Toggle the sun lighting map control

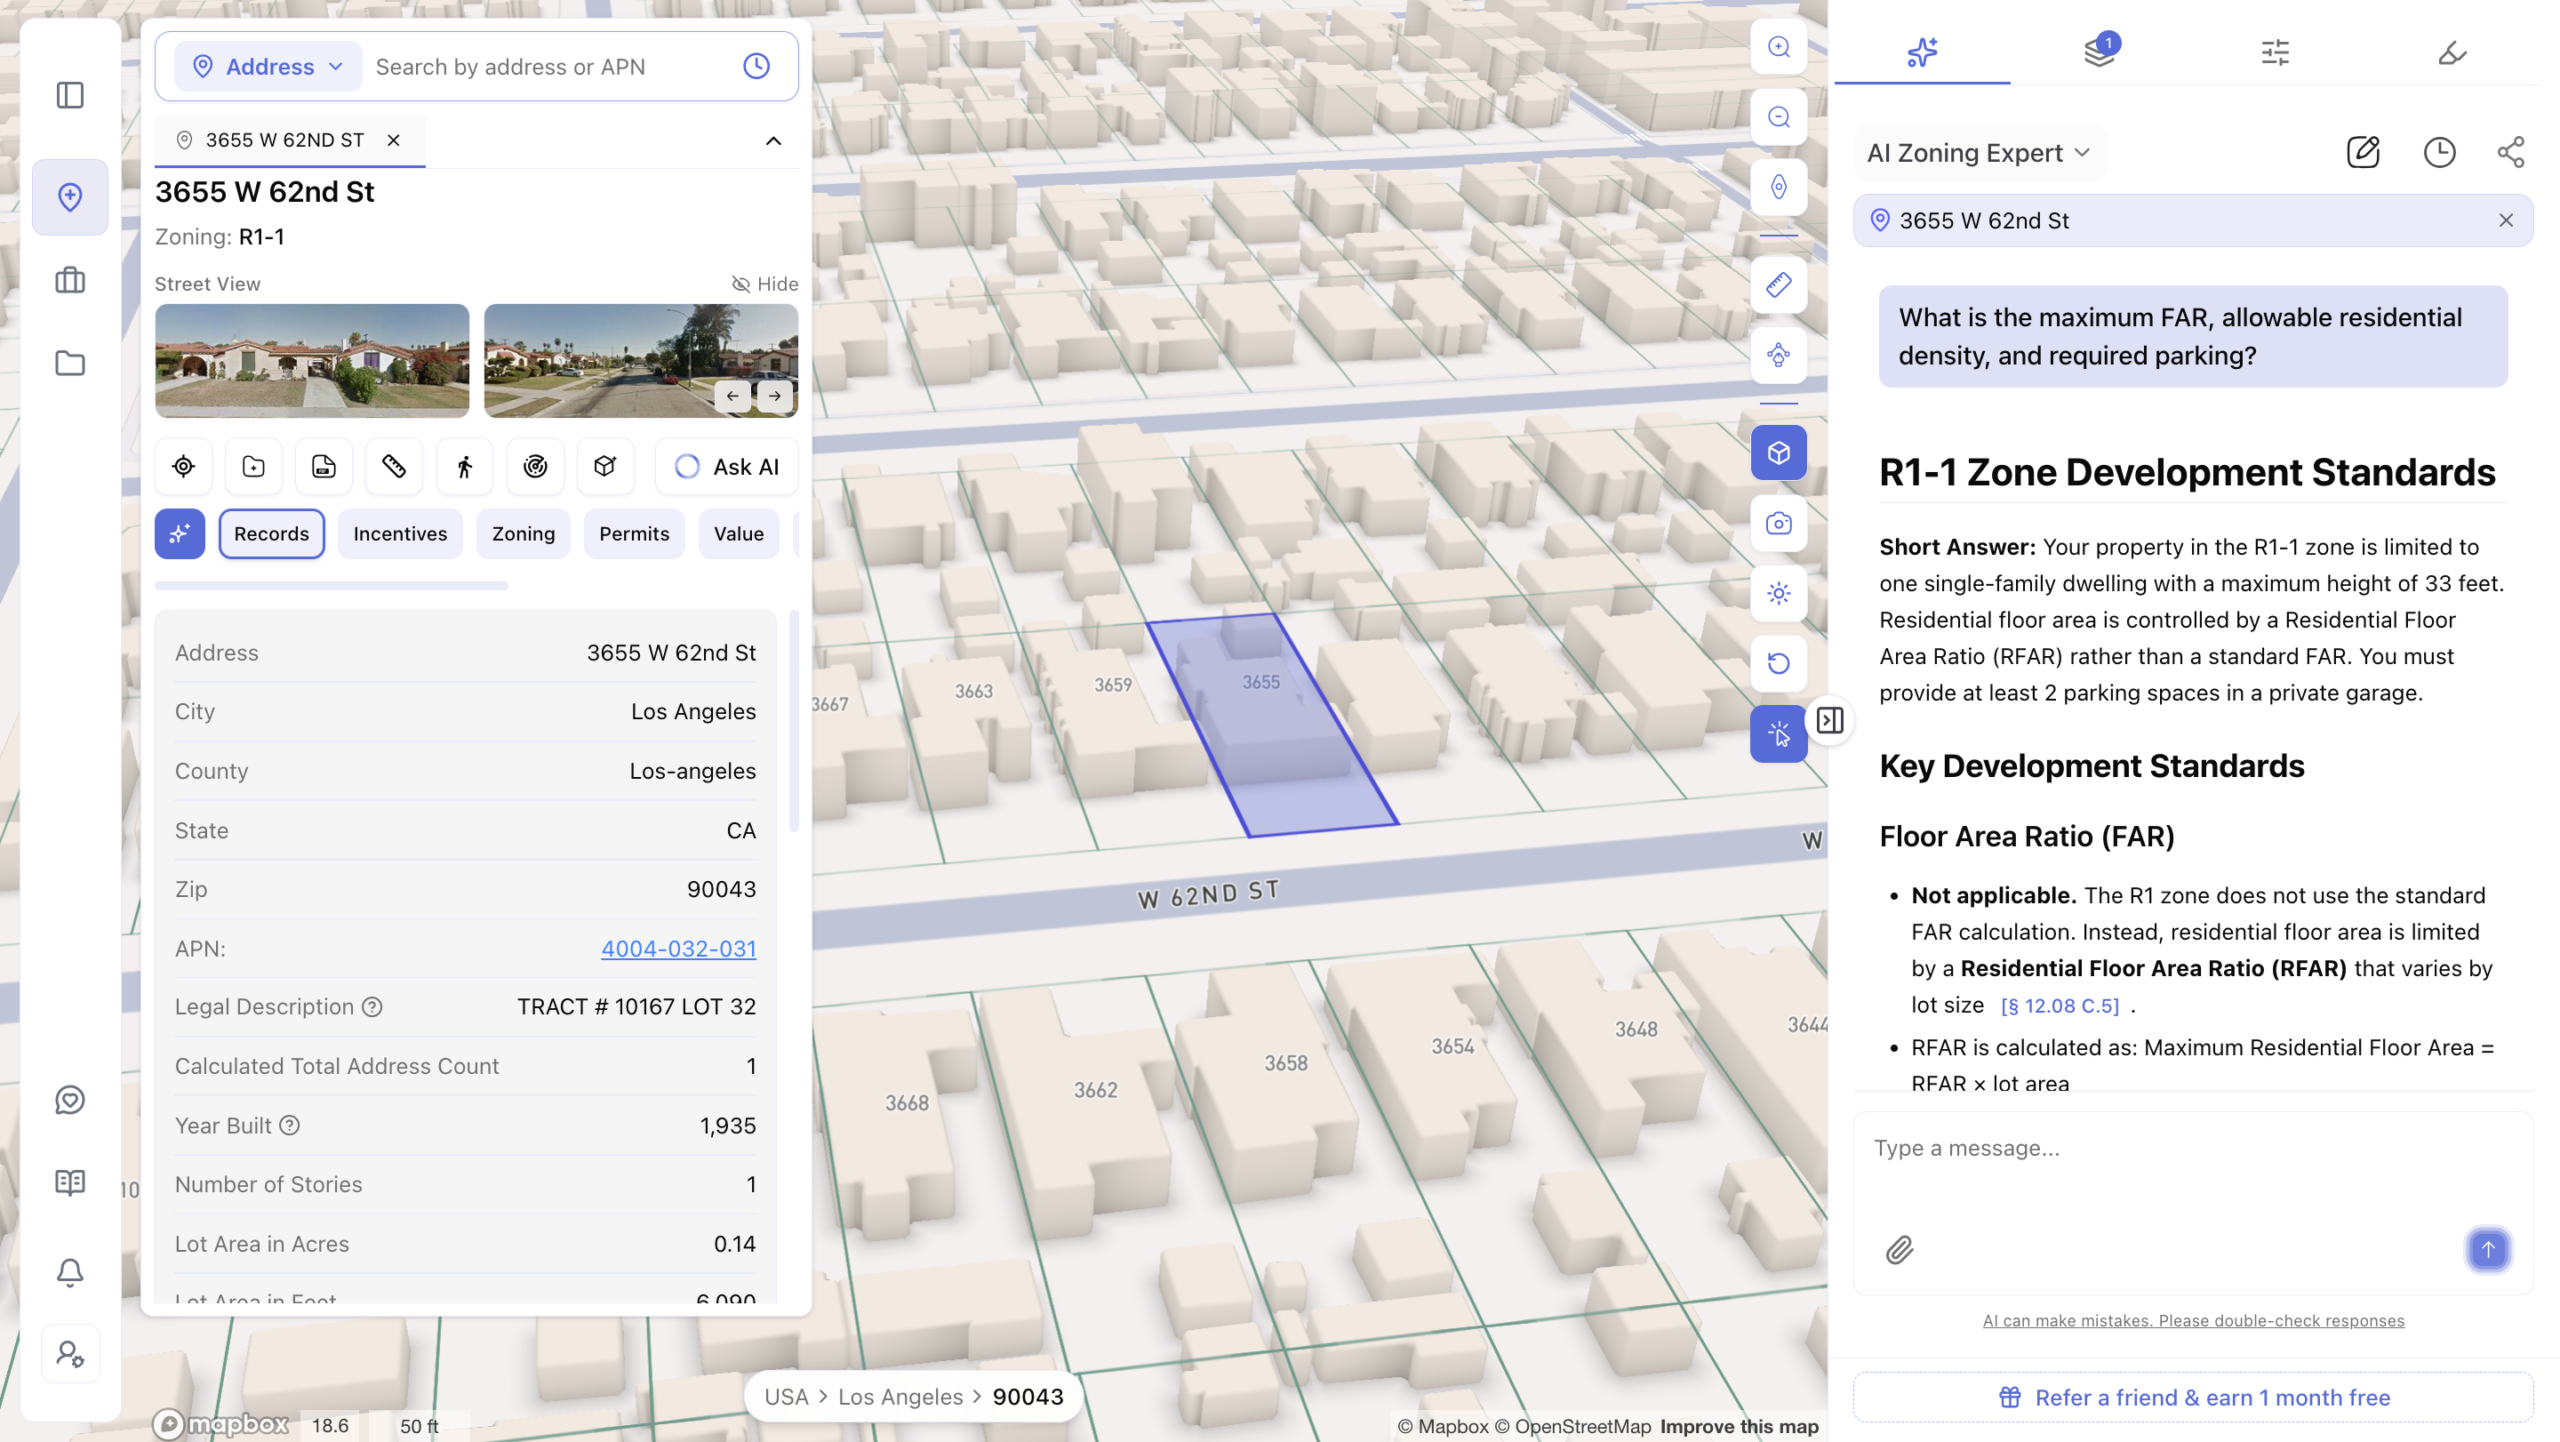[1778, 593]
